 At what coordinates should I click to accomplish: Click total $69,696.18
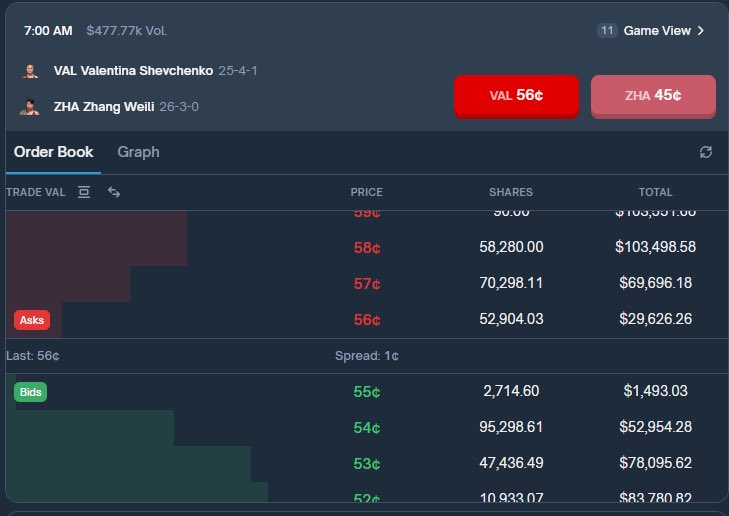656,283
